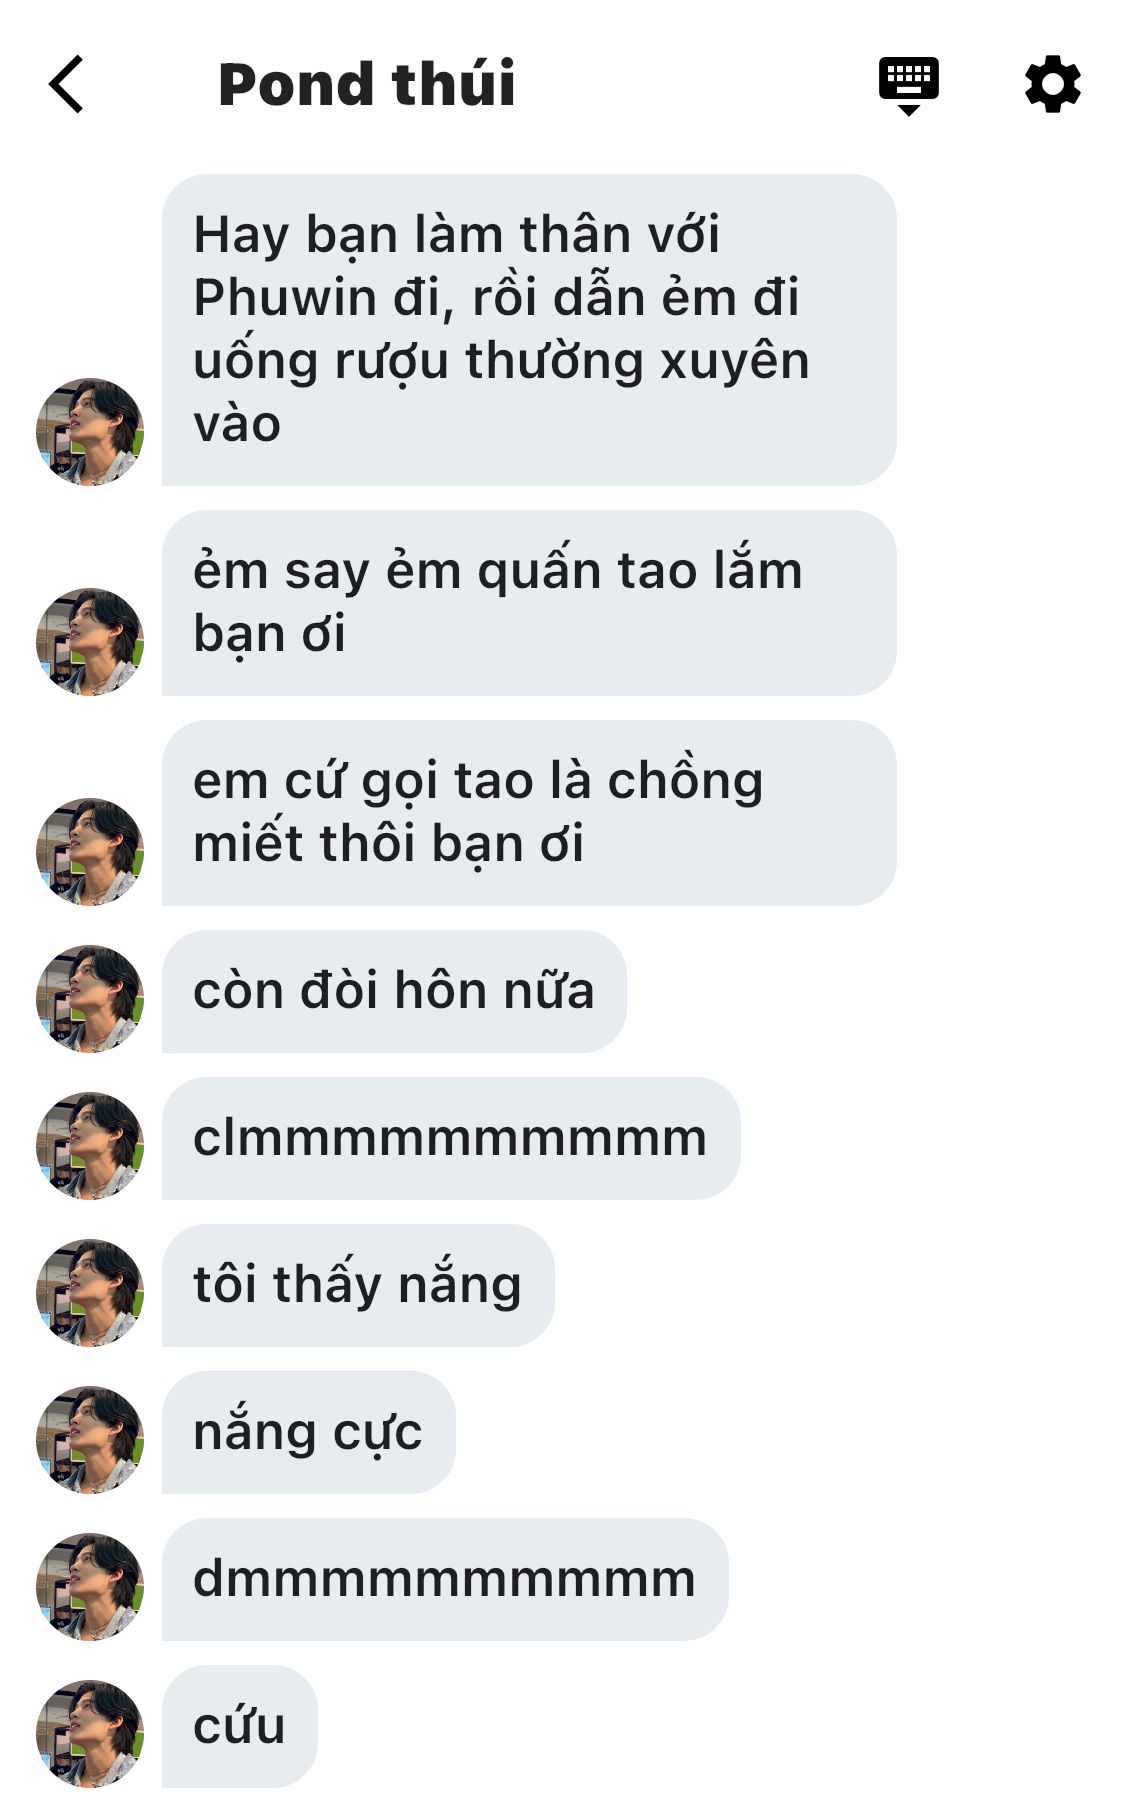Select the 'còn đòi hôn nữa' bubble

point(394,991)
